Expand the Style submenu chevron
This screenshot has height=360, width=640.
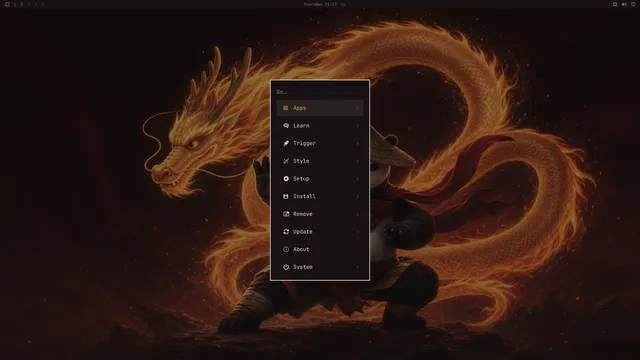pyautogui.click(x=358, y=161)
